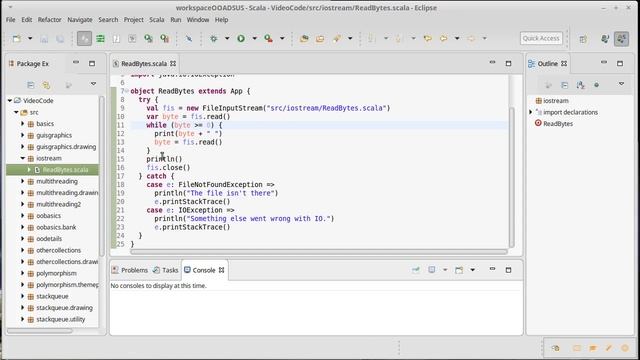The height and width of the screenshot is (360, 640).
Task: Click "The file isn't there" string in code
Action: [231, 193]
